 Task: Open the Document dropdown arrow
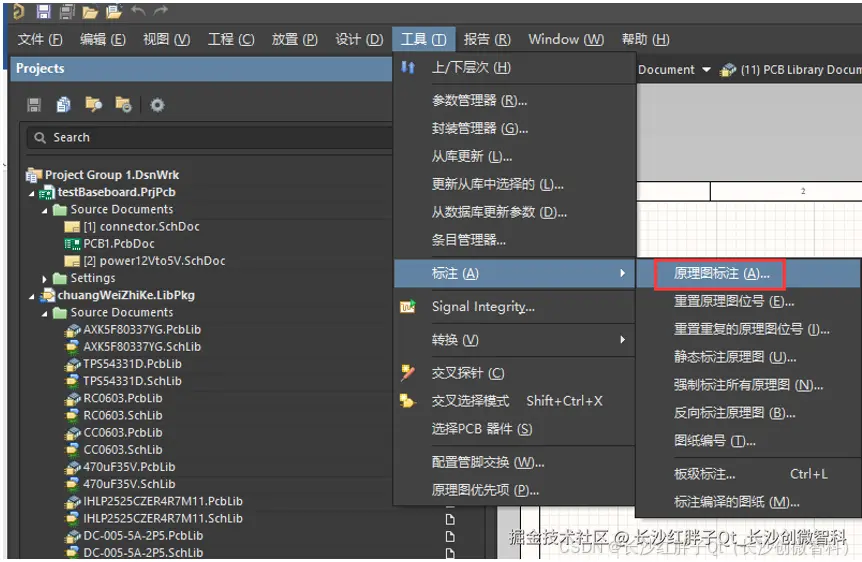706,70
